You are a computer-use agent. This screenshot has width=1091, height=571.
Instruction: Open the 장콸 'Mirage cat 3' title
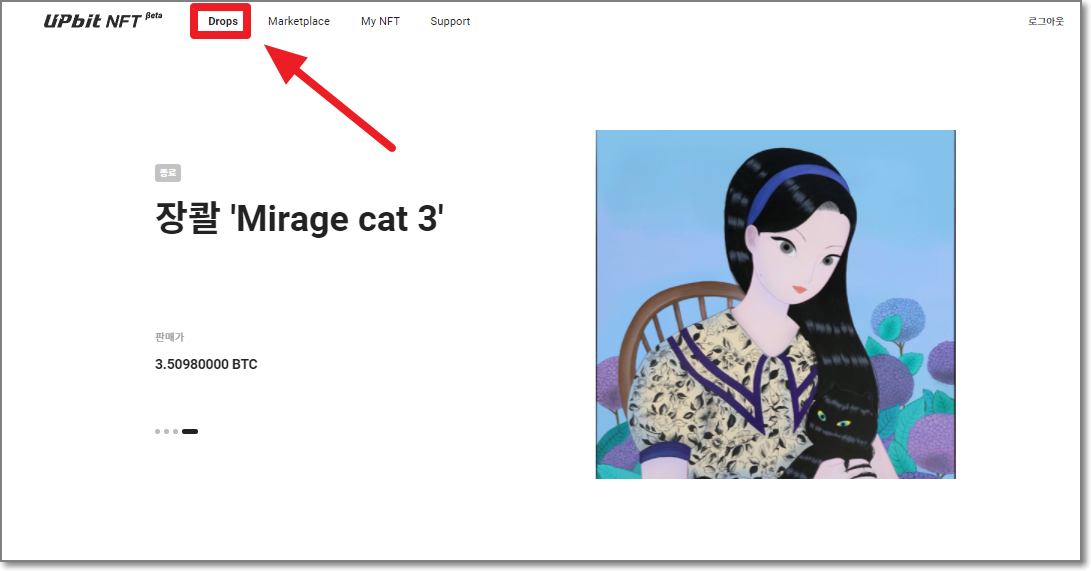pyautogui.click(x=299, y=218)
